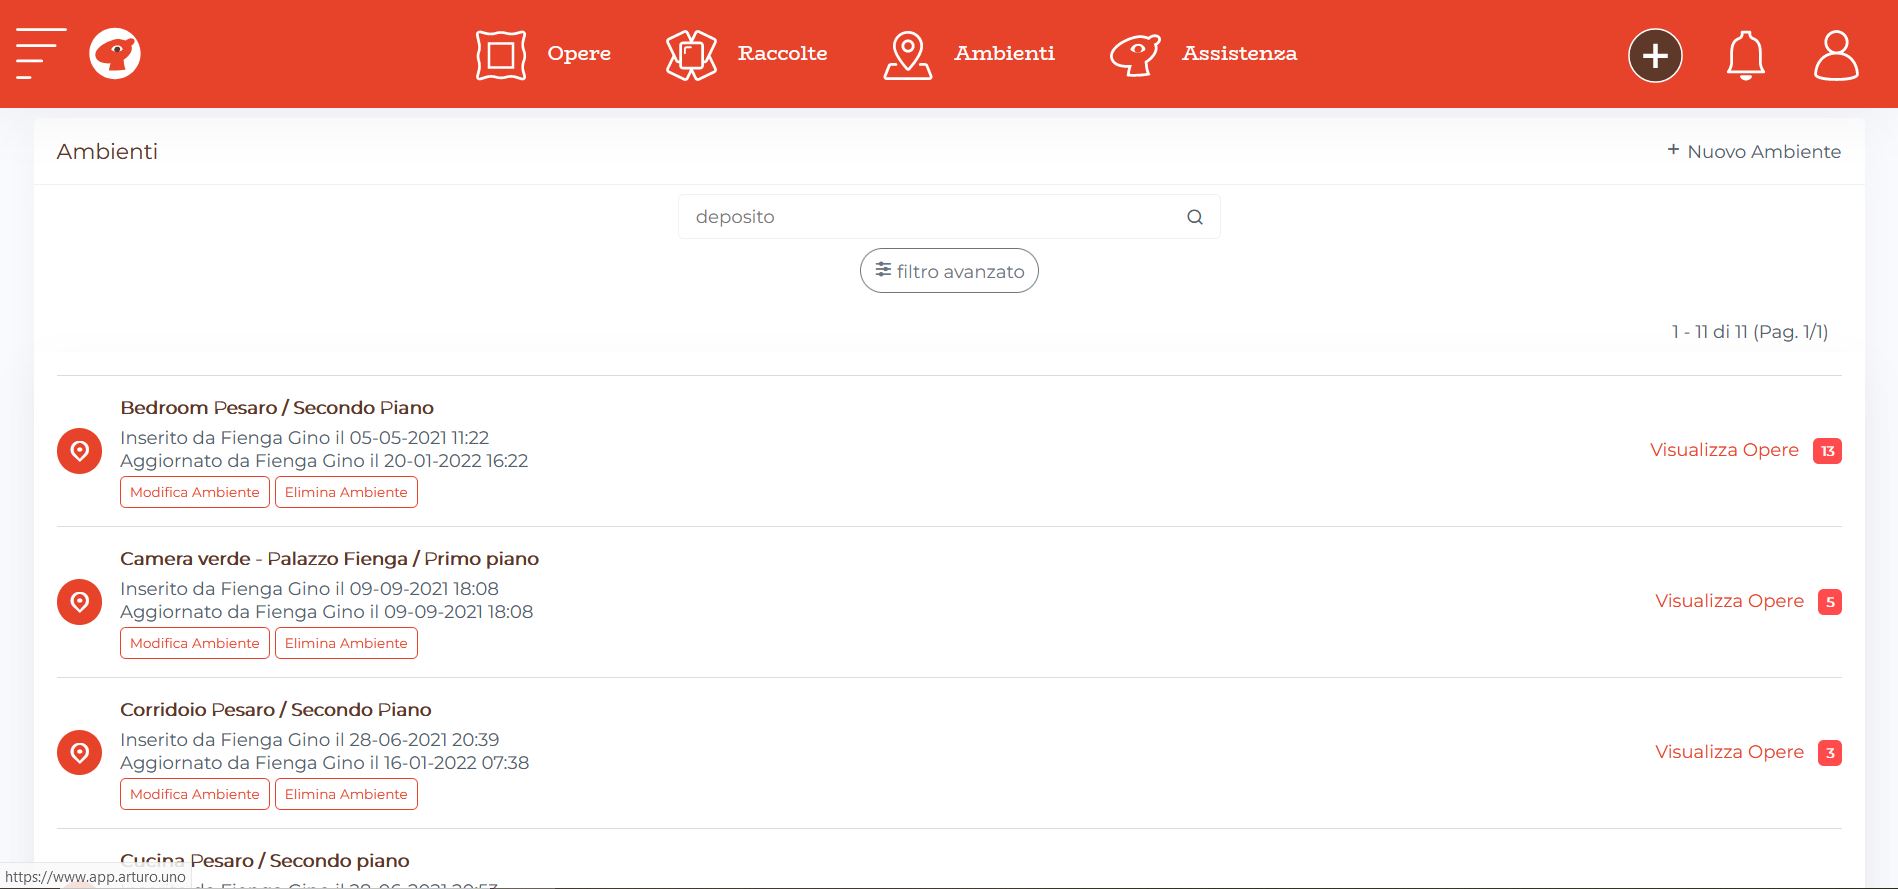Open the notifications bell icon

click(x=1745, y=55)
